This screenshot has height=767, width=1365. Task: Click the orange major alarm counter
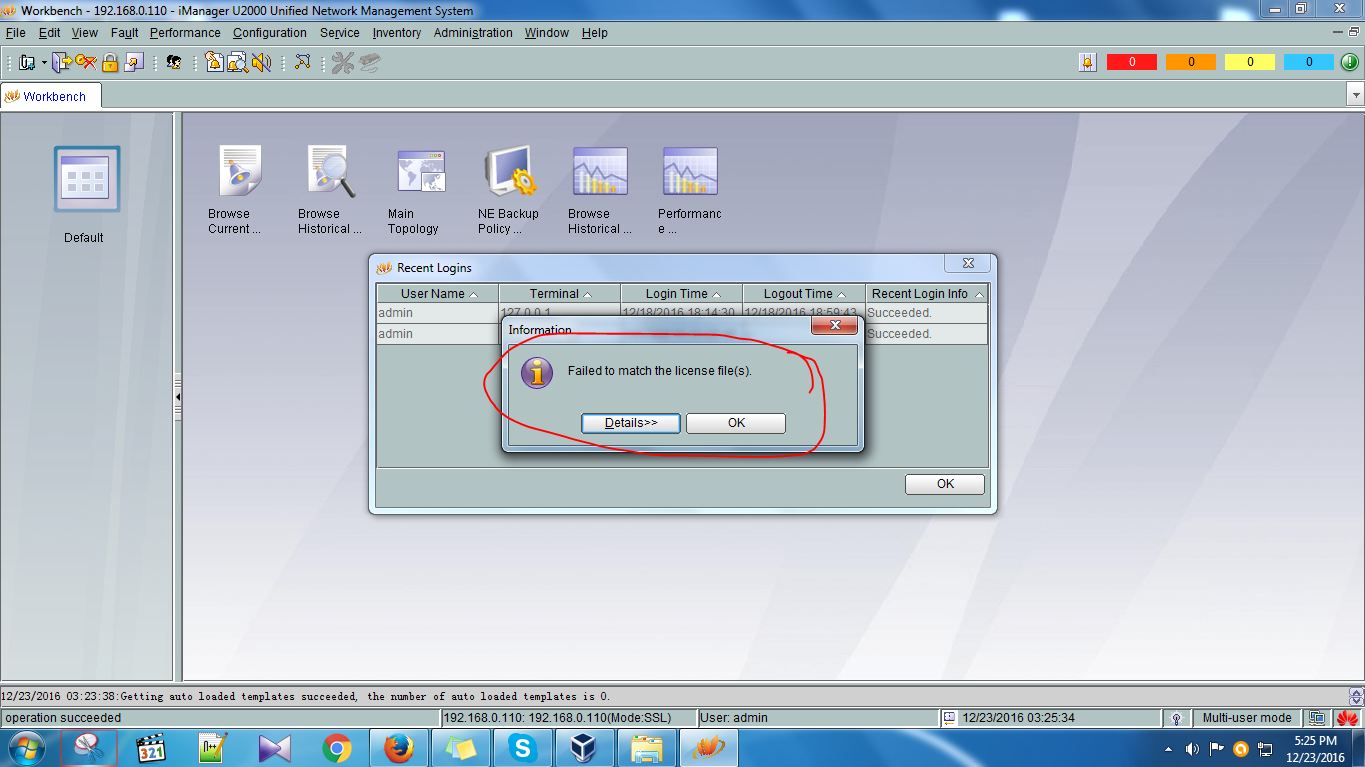coord(1191,62)
